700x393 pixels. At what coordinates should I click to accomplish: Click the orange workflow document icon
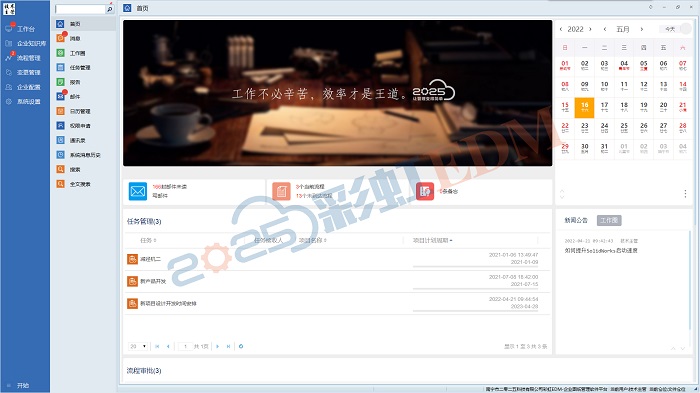coord(281,191)
